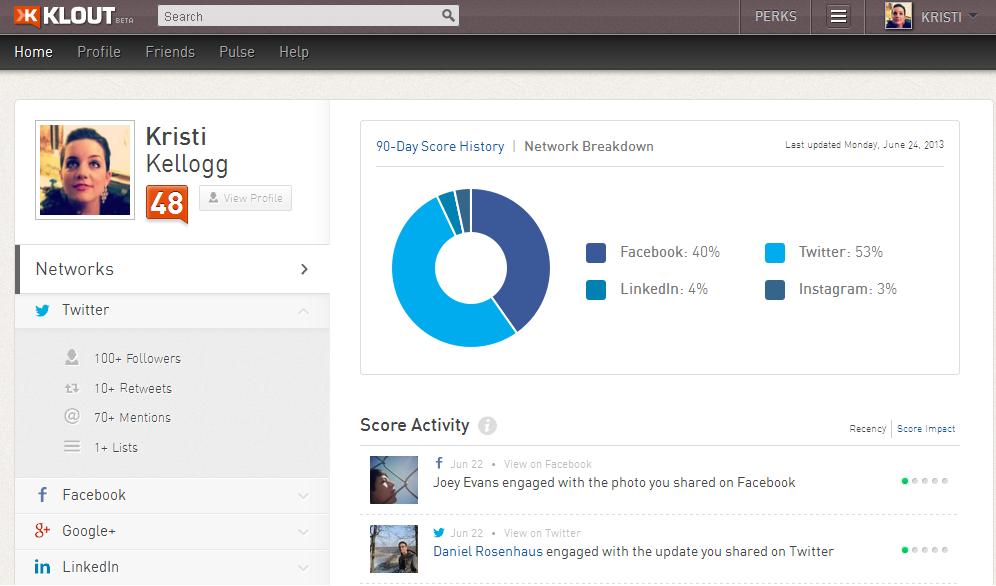Viewport: 996px width, 586px height.
Task: Click the '70+ Mentions' text
Action: (132, 418)
